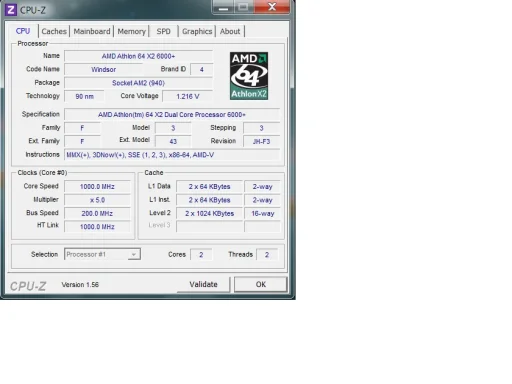The width and height of the screenshot is (512, 384).
Task: Close the CPU-Z window
Action: point(272,7)
